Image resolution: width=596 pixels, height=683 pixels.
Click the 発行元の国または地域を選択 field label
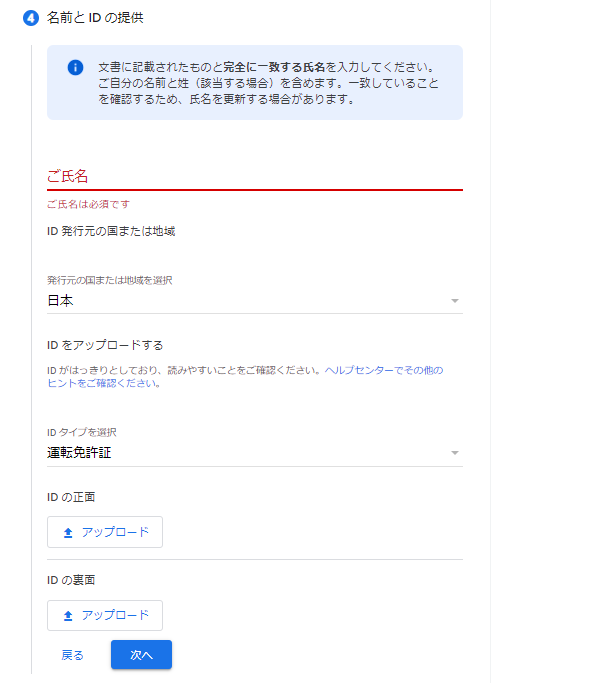(x=110, y=280)
